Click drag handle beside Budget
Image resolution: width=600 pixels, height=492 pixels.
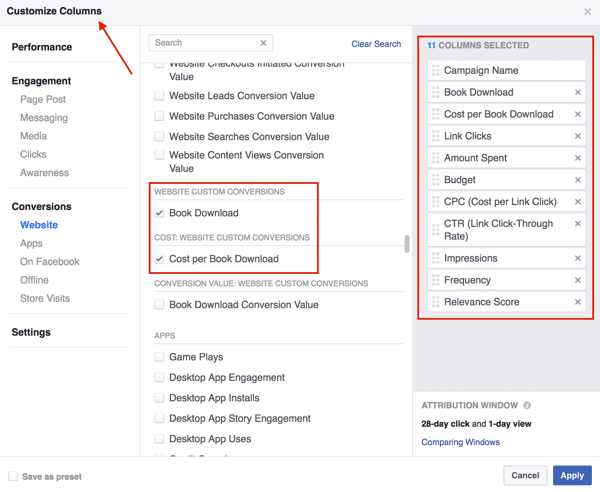(435, 179)
